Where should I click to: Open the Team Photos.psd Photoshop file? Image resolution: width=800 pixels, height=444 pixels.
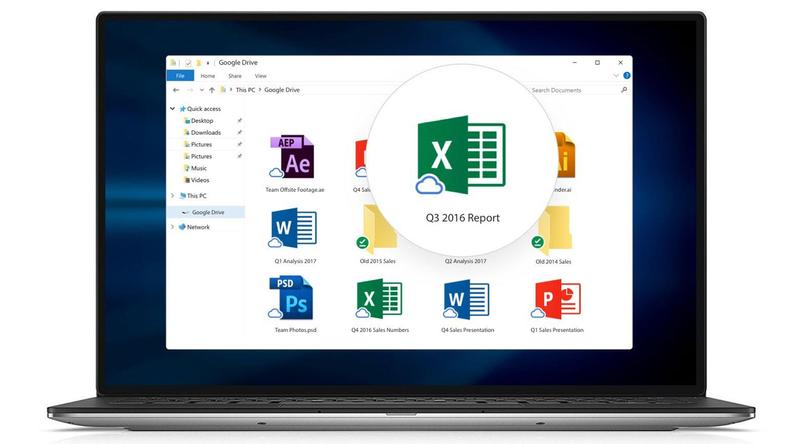point(291,298)
